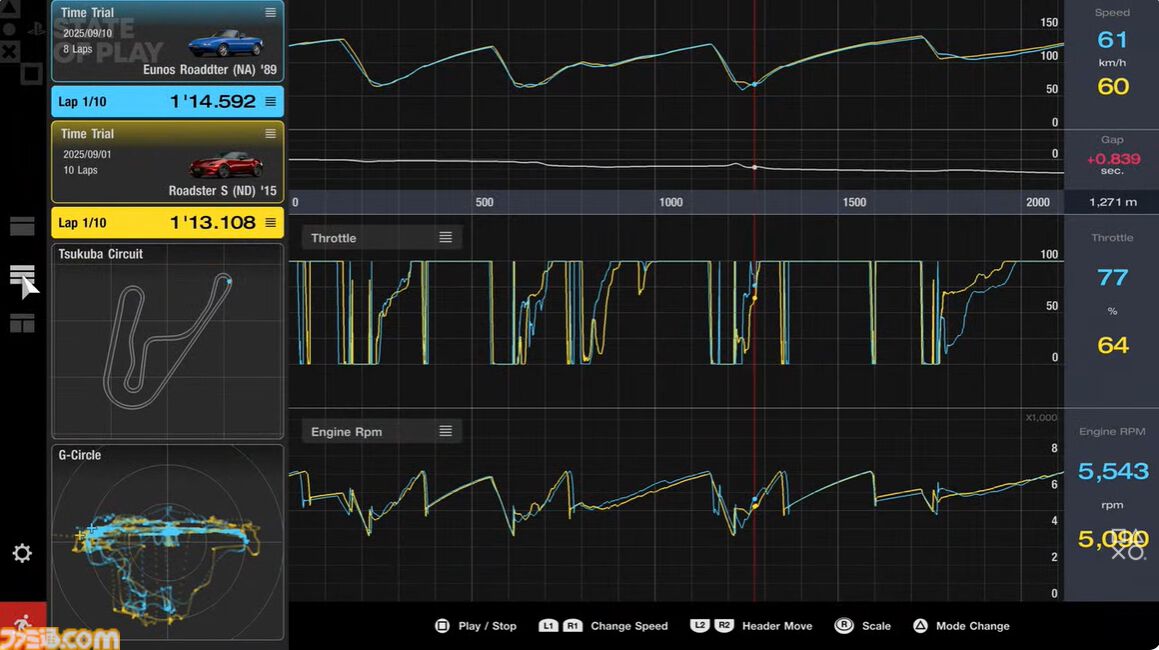This screenshot has height=650, width=1159.
Task: Select split-grid layout icon in sidebar
Action: (x=22, y=323)
